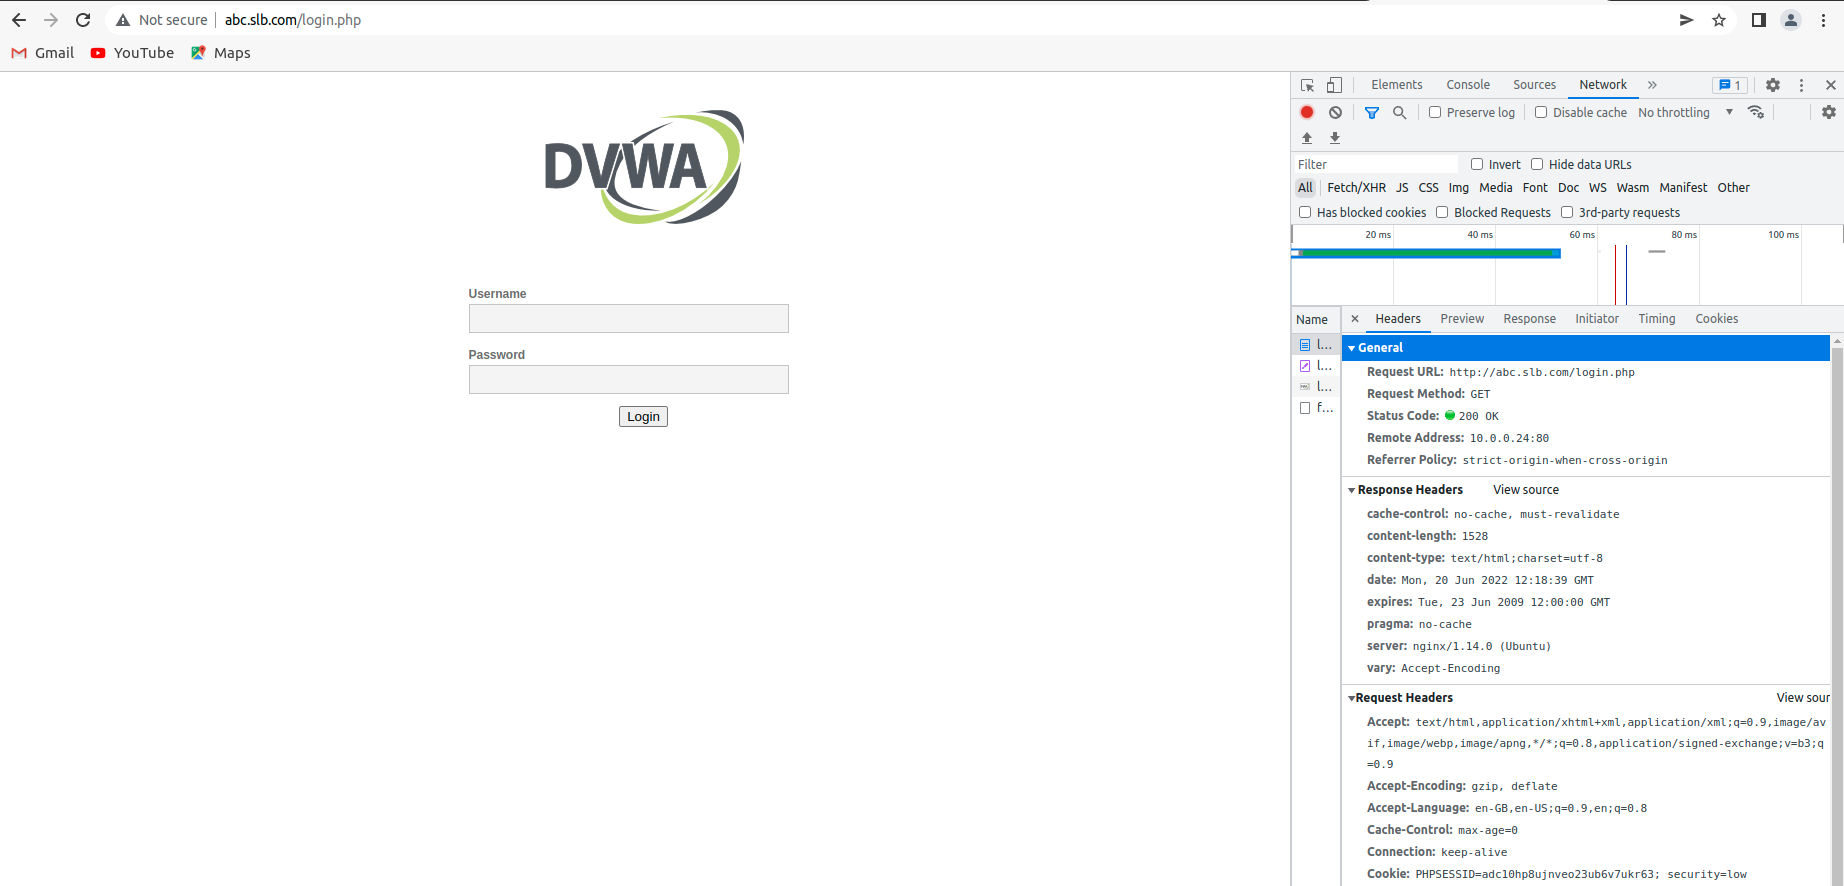The image size is (1844, 886).
Task: Open the Network panel settings gear
Action: (1829, 112)
